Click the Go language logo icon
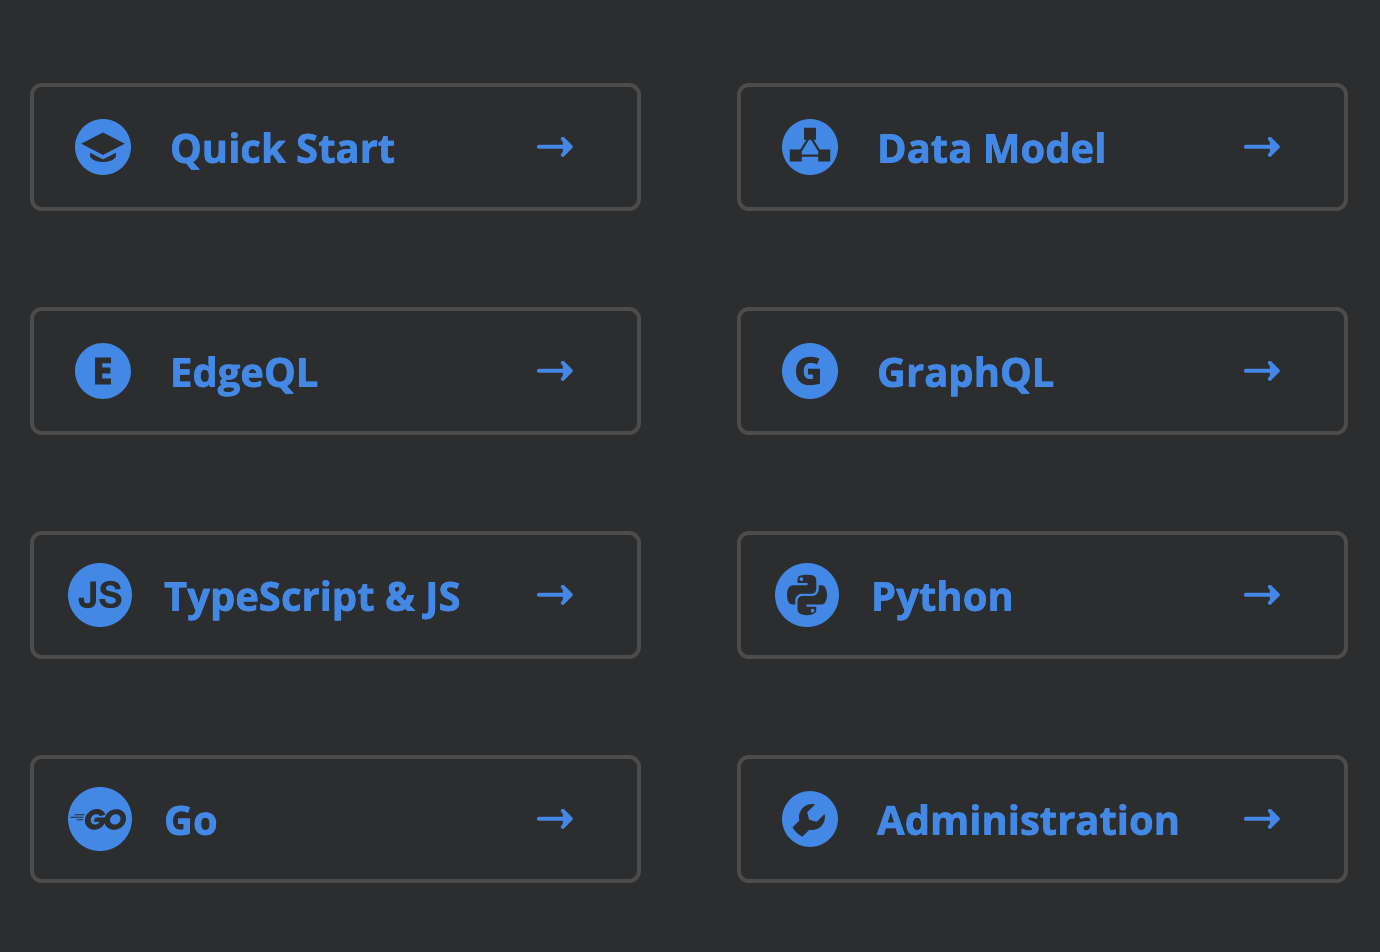 [100, 819]
